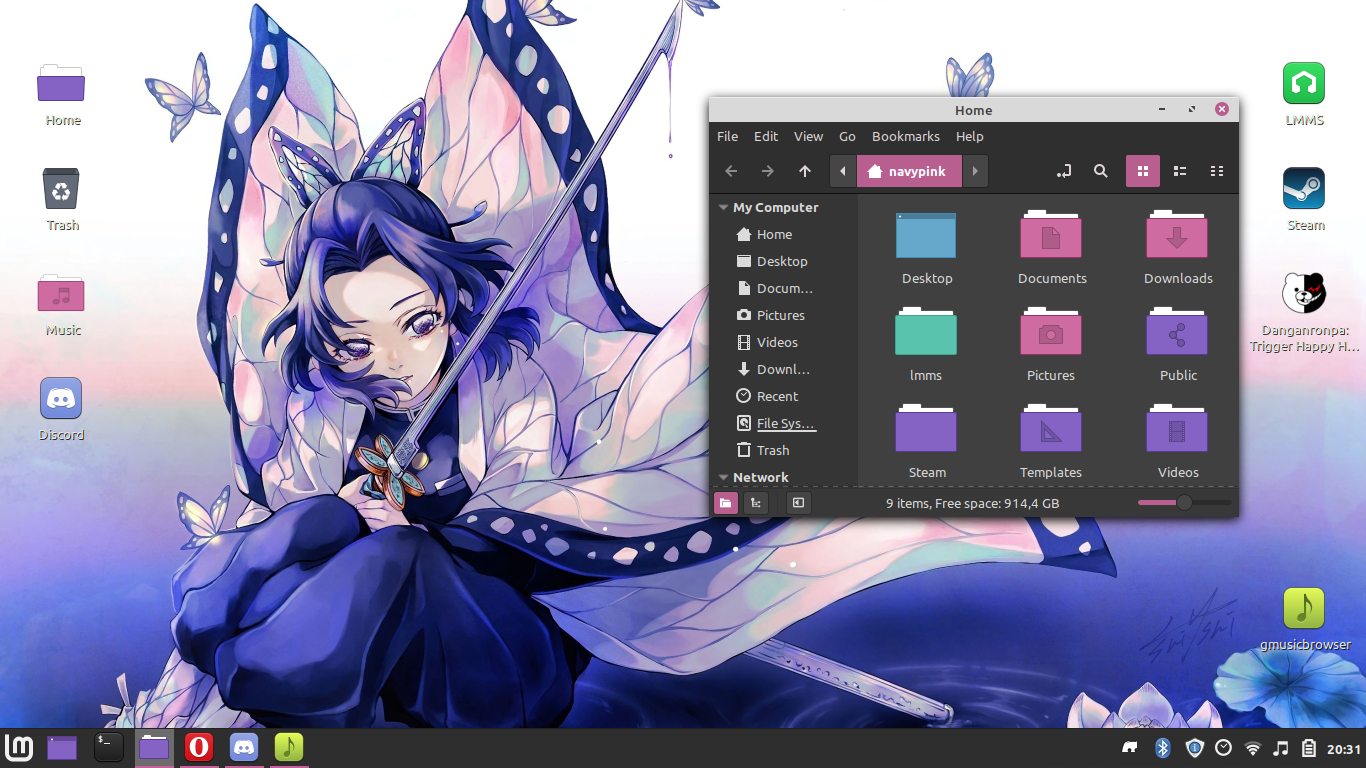Switch to list view mode
Viewport: 1366px width, 768px height.
coord(1180,171)
